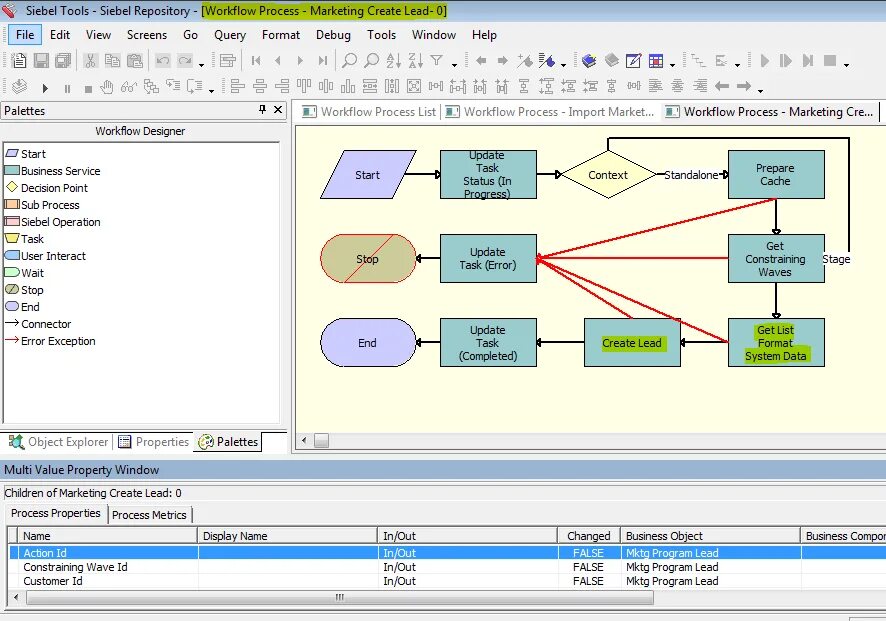Open dropdown arrow after debug stop square
Screen dimensions: 886x621
point(846,65)
